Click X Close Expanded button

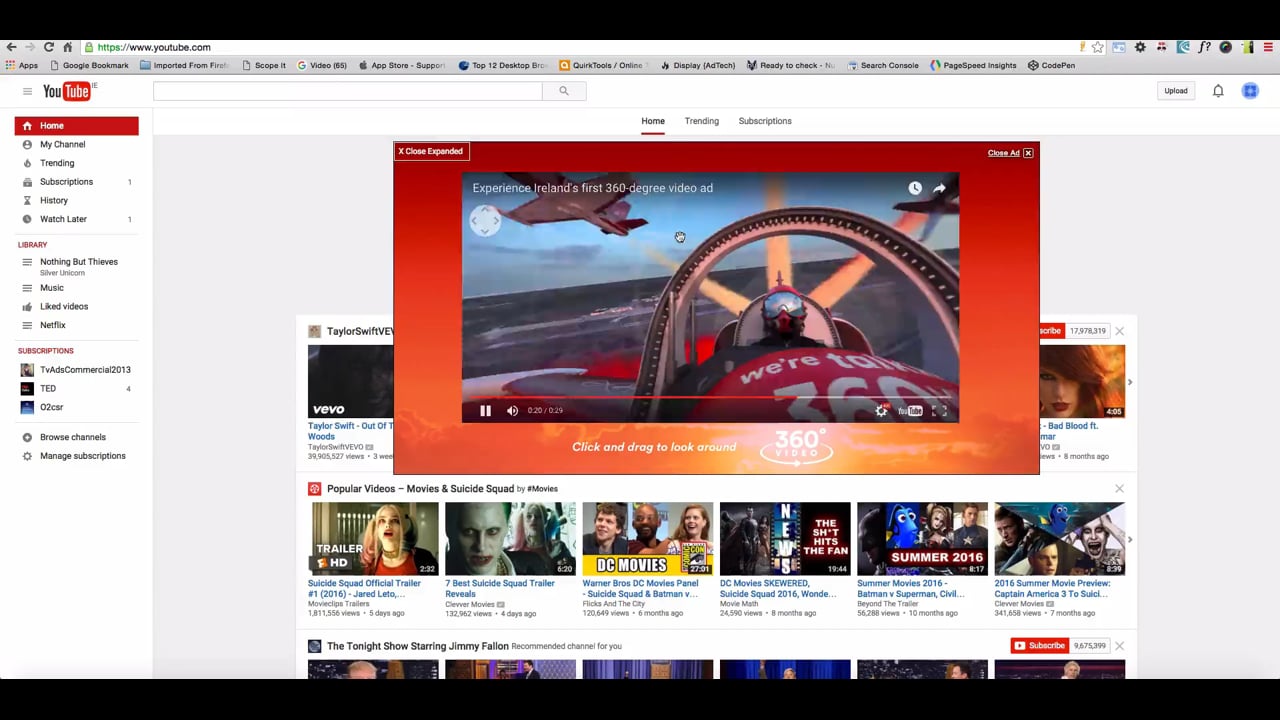[x=431, y=151]
